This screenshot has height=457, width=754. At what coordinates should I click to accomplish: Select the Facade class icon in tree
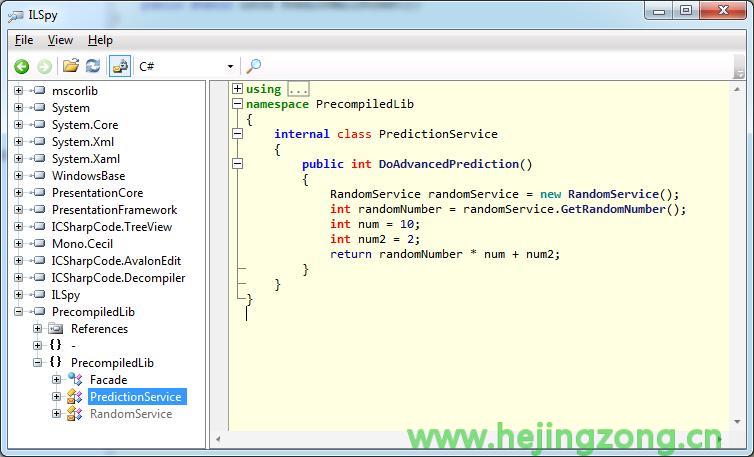pyautogui.click(x=75, y=380)
